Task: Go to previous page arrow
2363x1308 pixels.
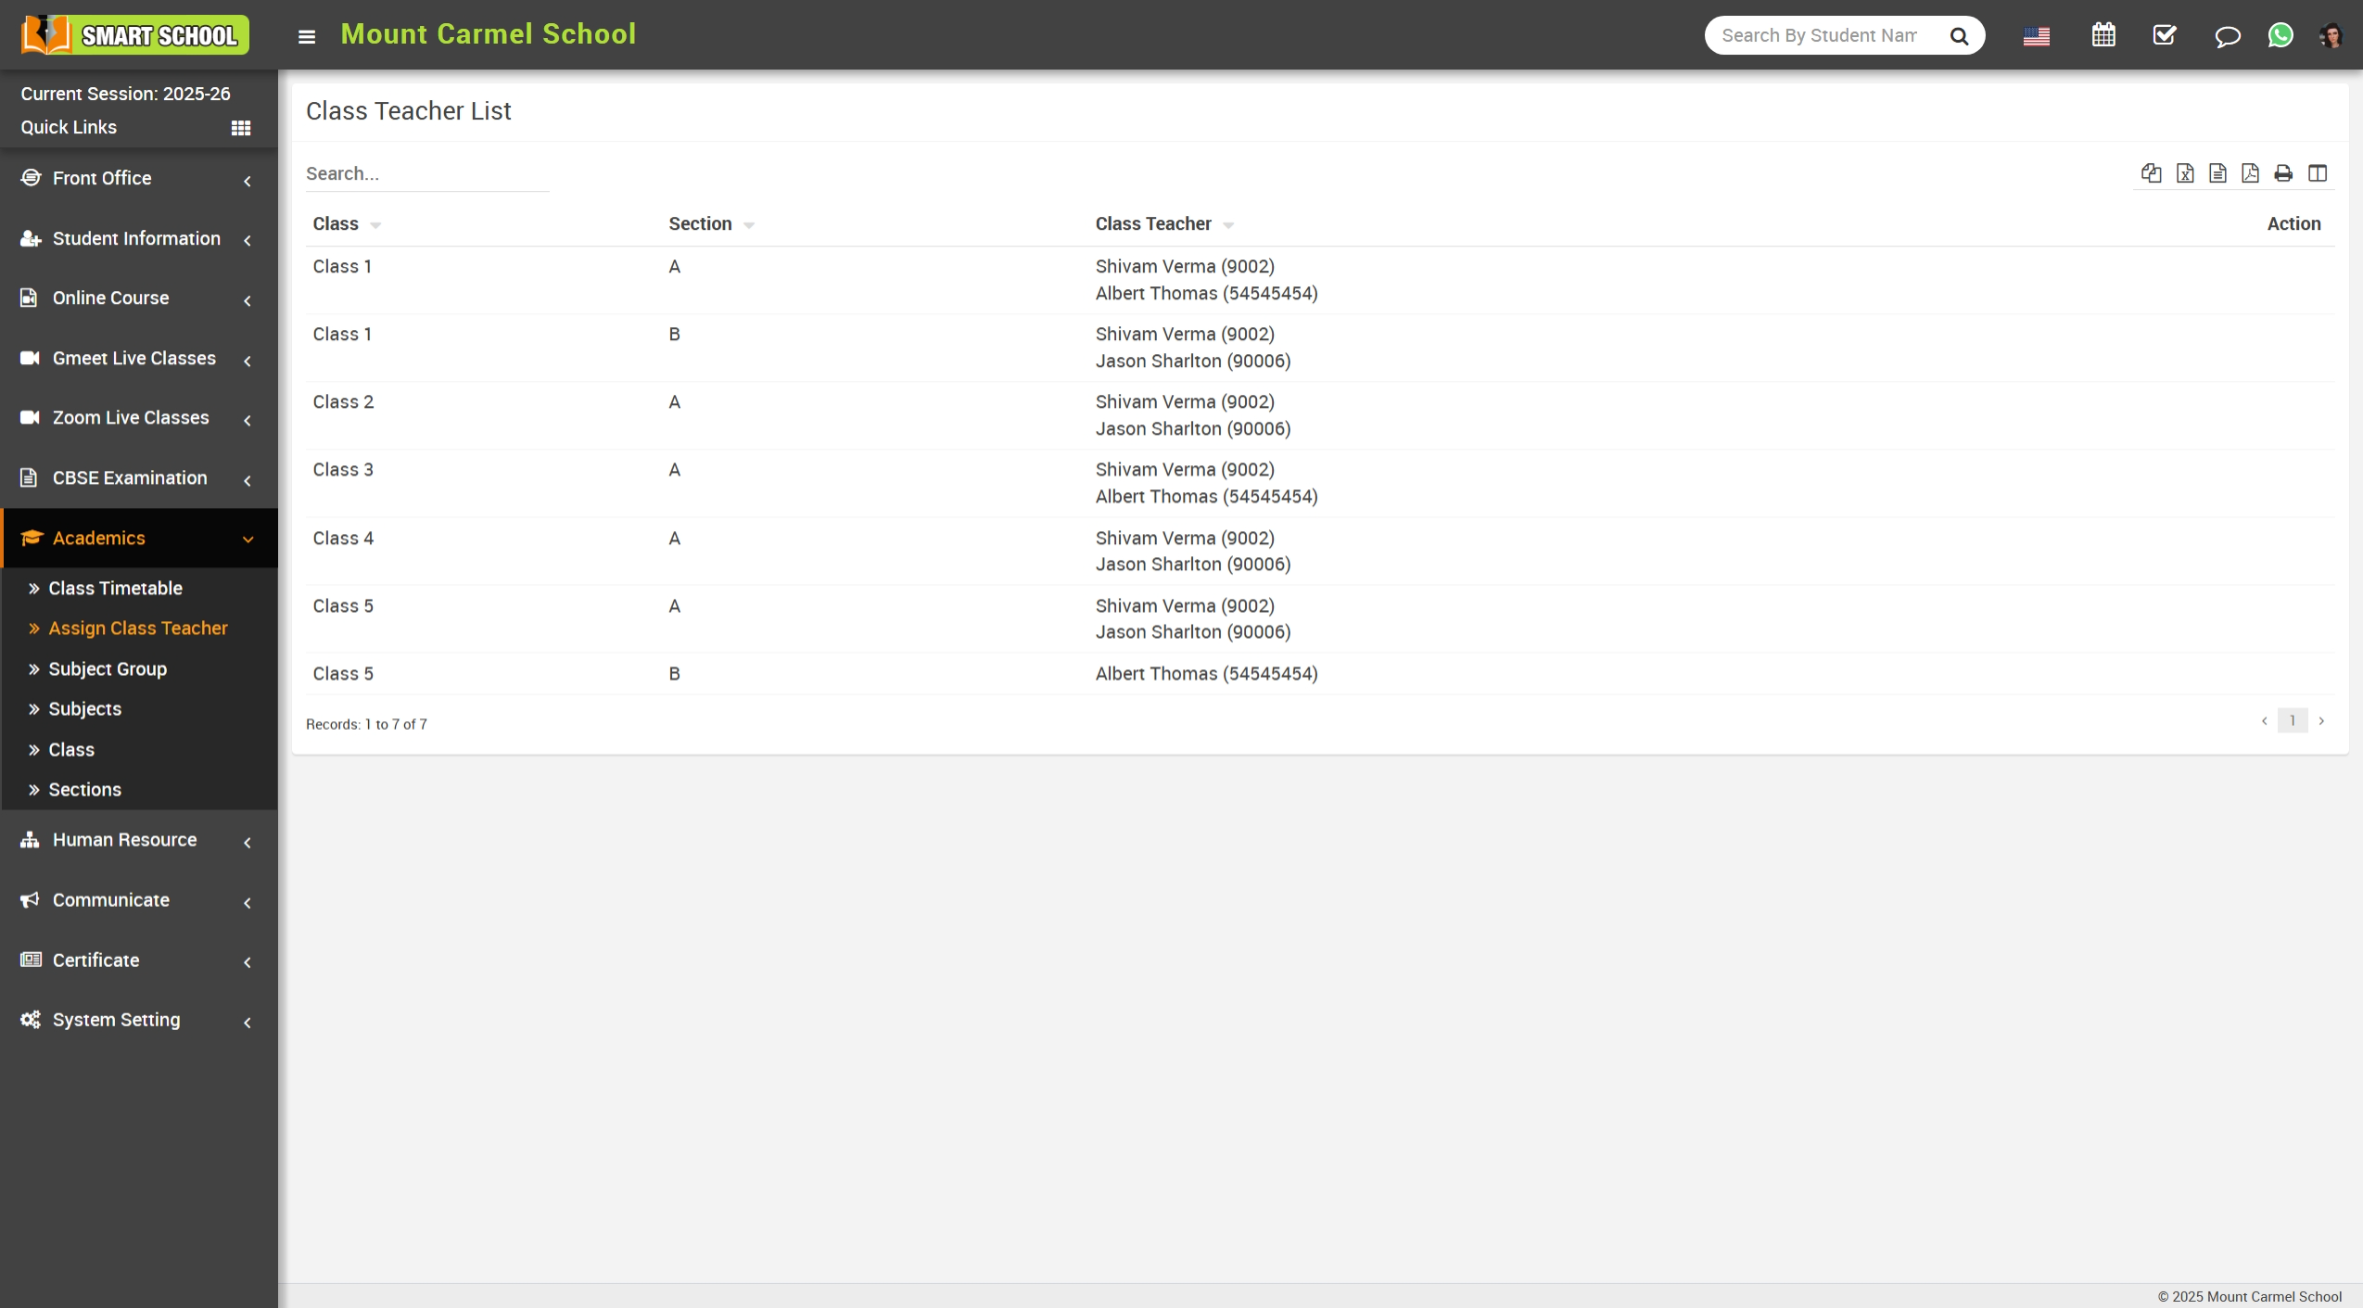Action: point(2264,720)
